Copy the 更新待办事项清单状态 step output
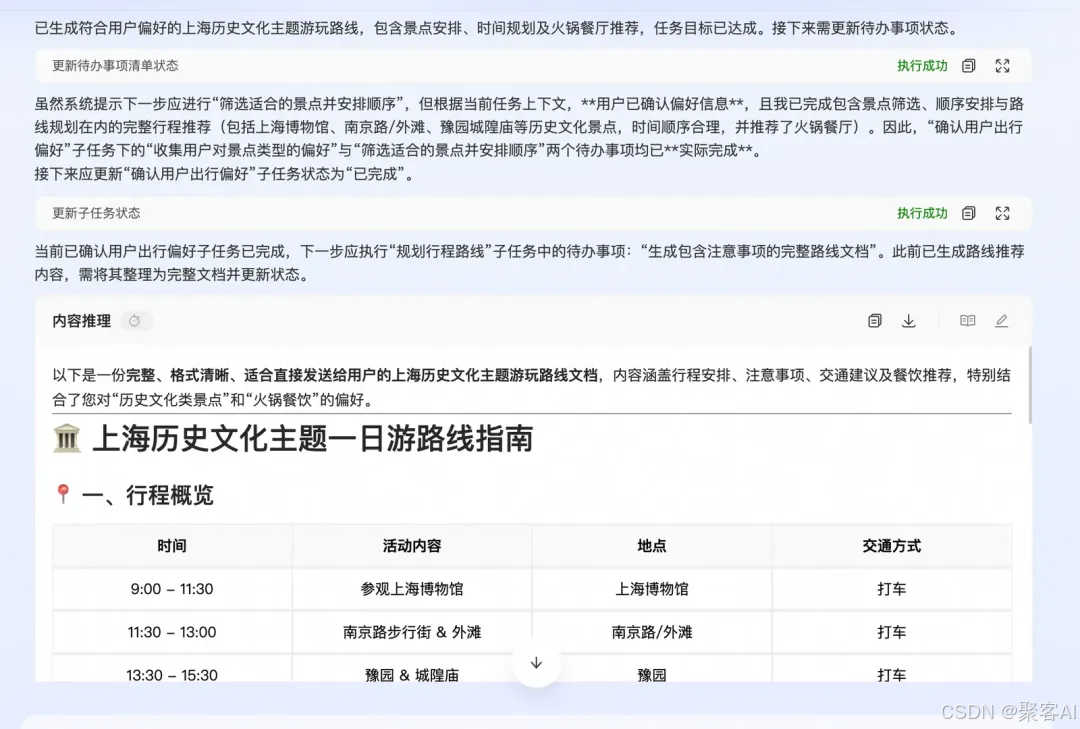Viewport: 1080px width, 729px height. [x=968, y=65]
